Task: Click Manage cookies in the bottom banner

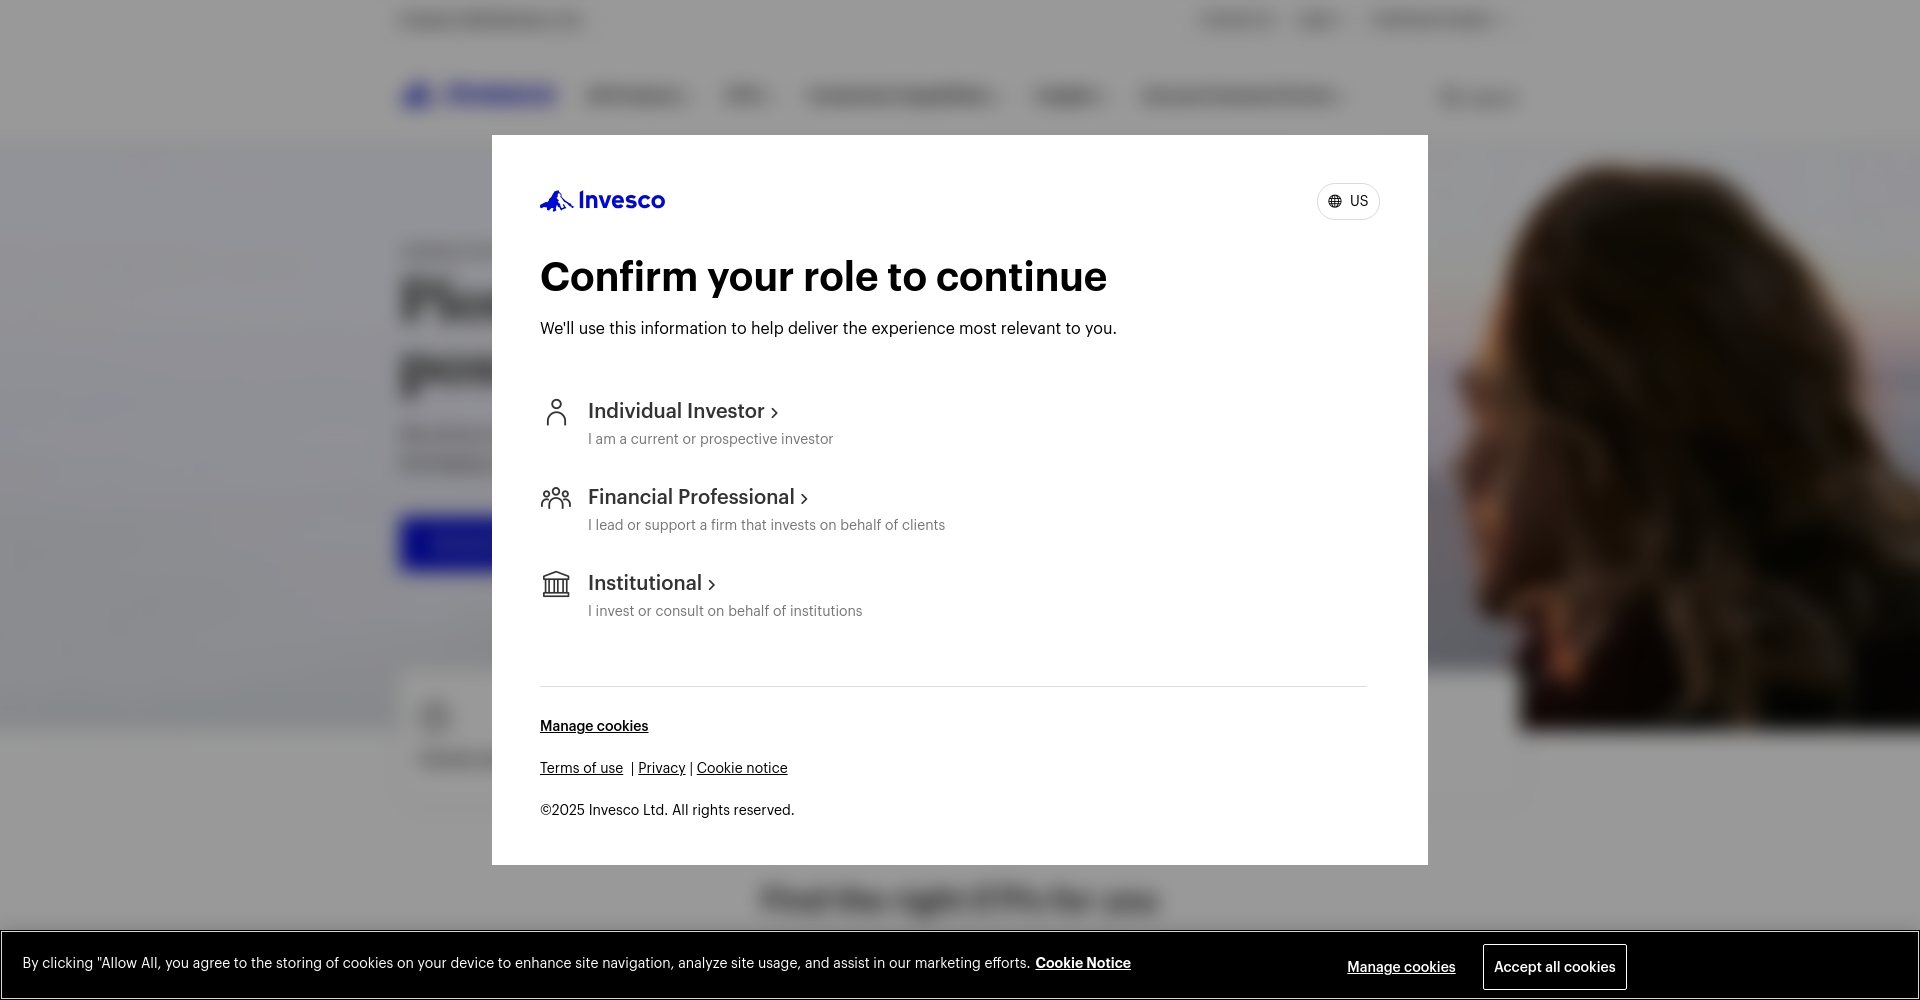Action: (1401, 967)
